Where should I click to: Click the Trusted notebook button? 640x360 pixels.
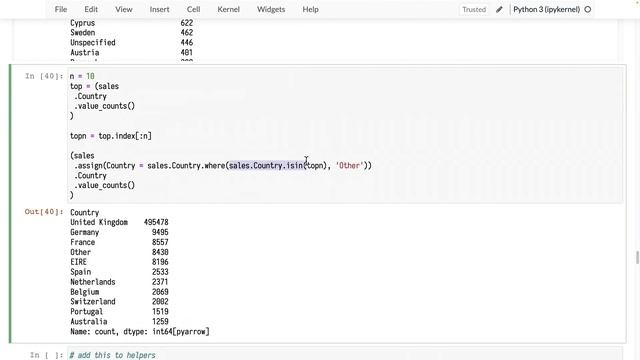click(474, 9)
